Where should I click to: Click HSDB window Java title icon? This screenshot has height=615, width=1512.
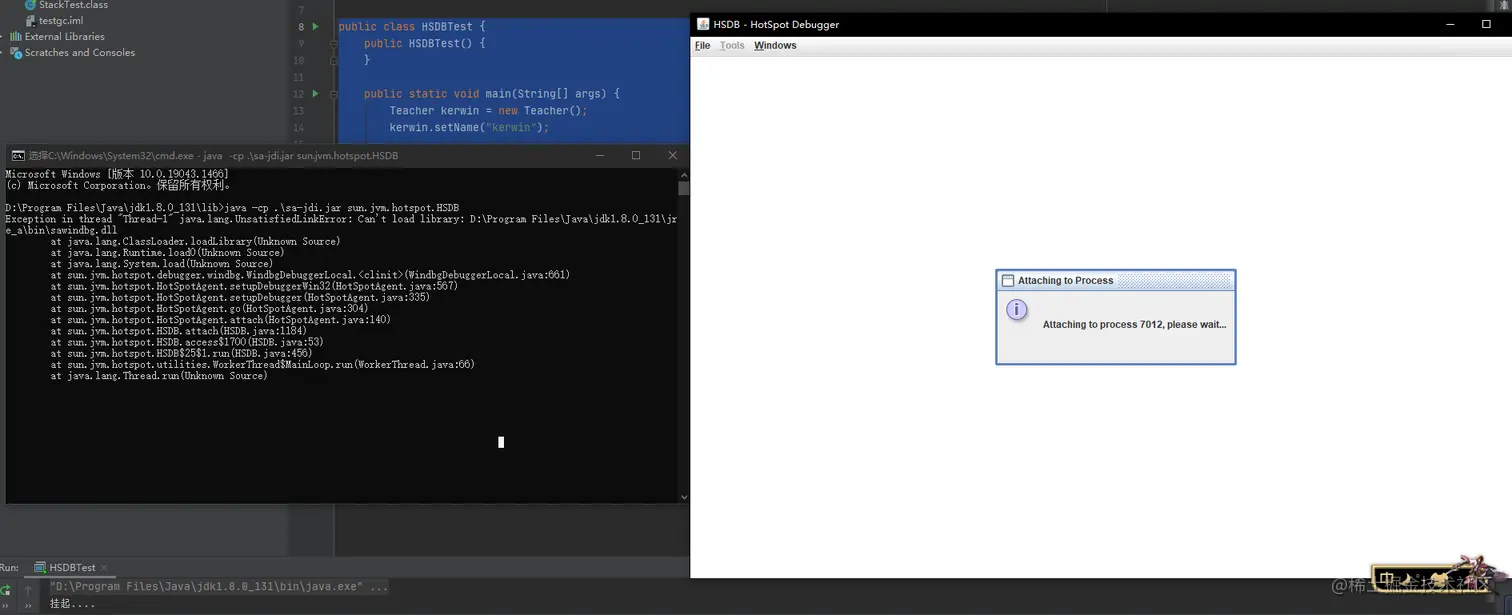(703, 24)
